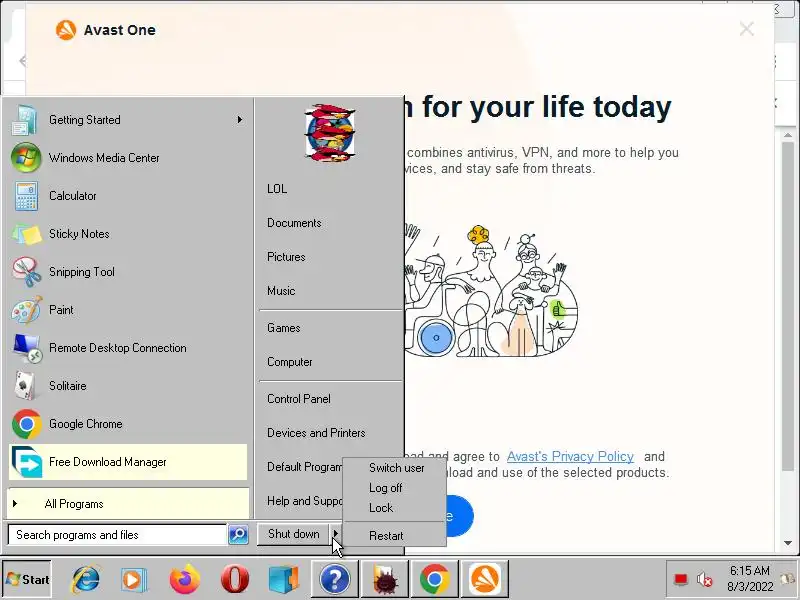Click the muted volume tray icon
Image resolution: width=800 pixels, height=600 pixels.
tap(705, 580)
